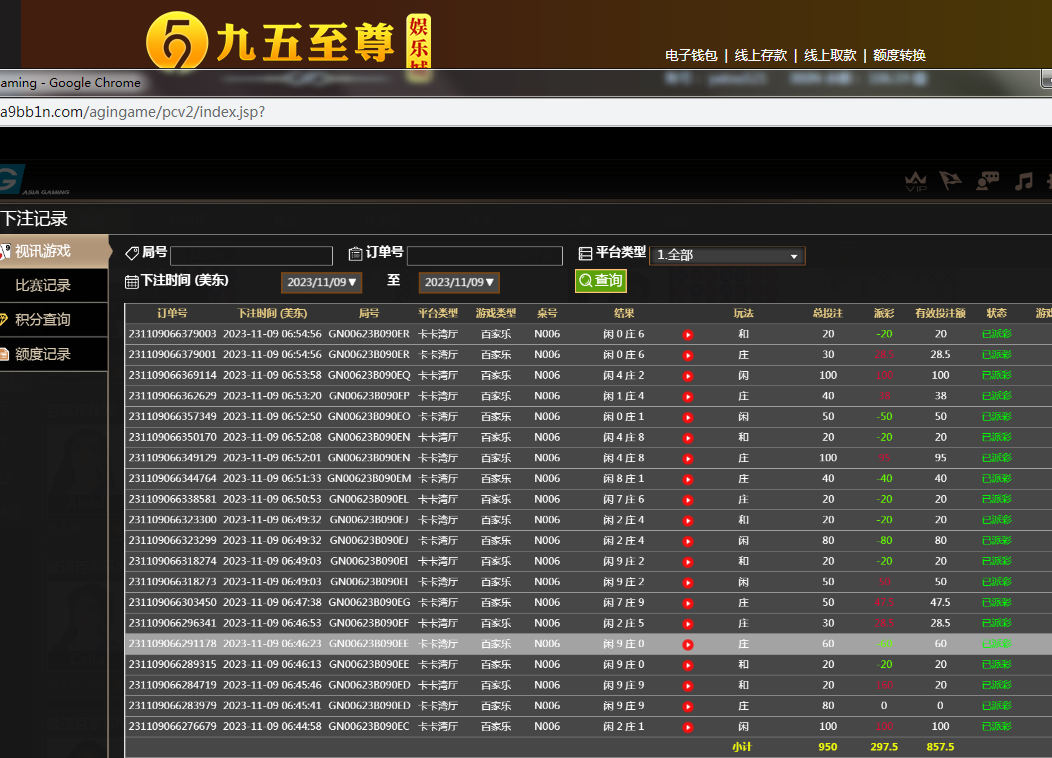The image size is (1052, 758).
Task: Play video replay for highlighted order 231109066291178
Action: click(x=688, y=645)
